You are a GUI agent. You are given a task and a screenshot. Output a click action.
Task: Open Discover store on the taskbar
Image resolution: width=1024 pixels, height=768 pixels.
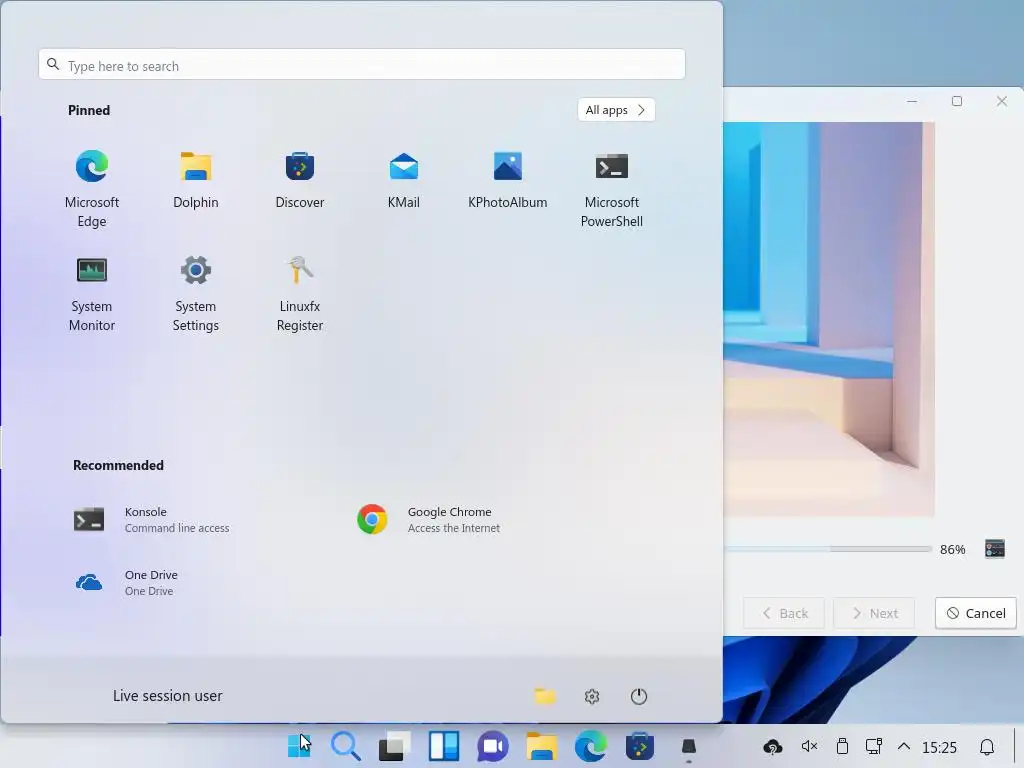[639, 746]
